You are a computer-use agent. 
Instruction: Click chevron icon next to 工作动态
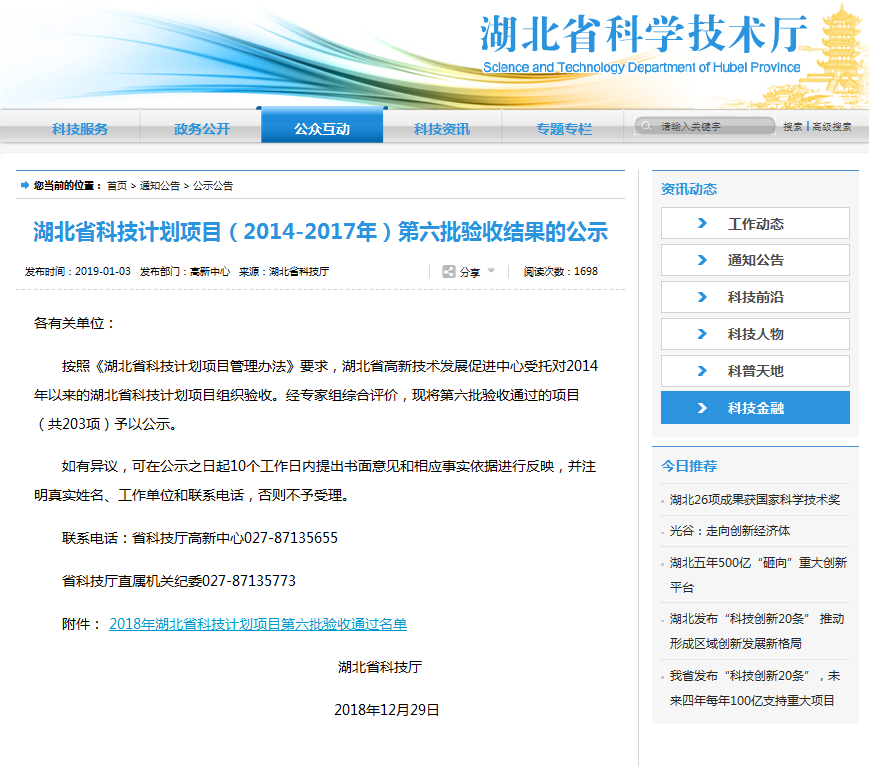(702, 224)
